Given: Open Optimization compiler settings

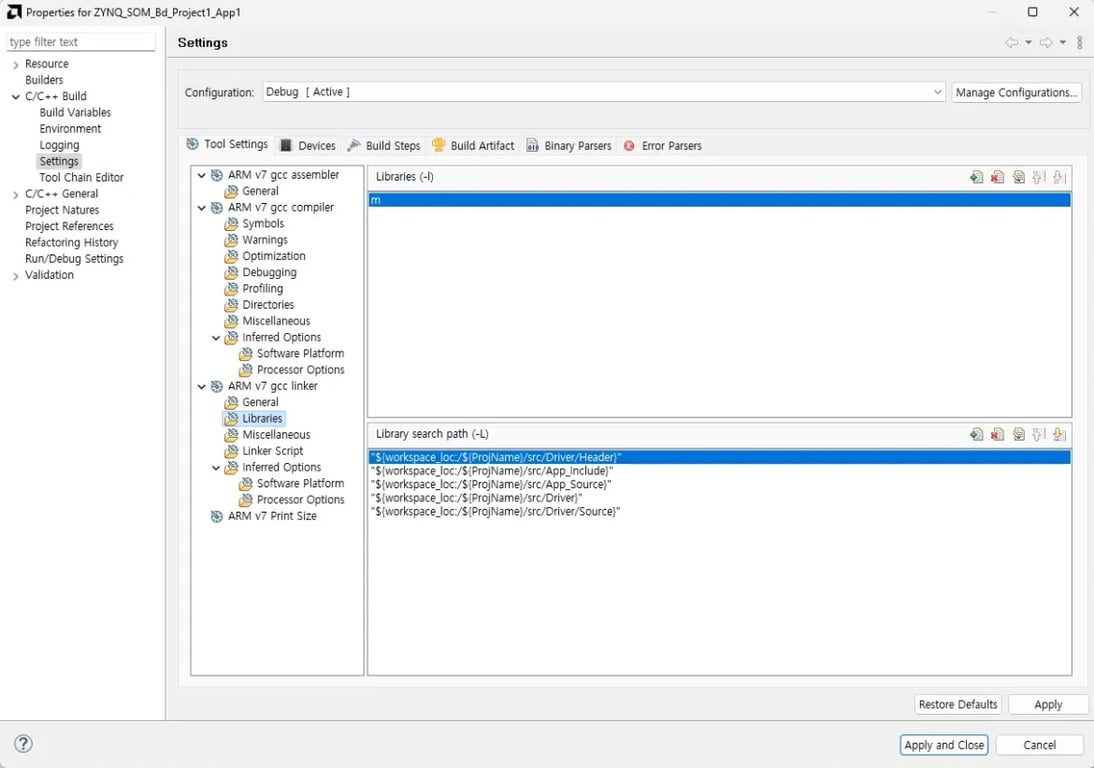Looking at the screenshot, I should click(x=274, y=256).
